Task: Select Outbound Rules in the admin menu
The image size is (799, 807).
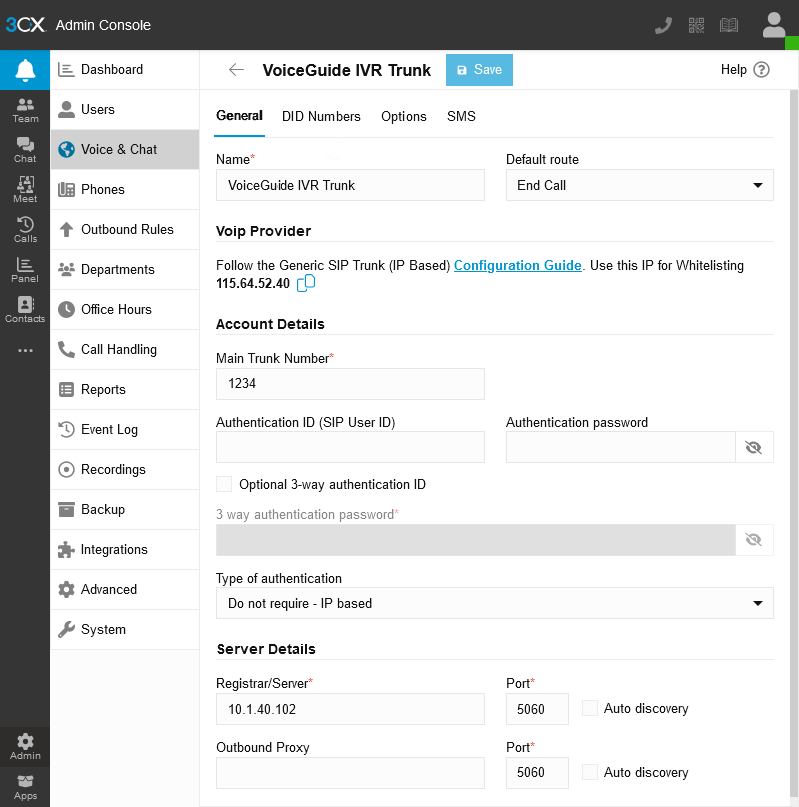Action: pyautogui.click(x=125, y=230)
